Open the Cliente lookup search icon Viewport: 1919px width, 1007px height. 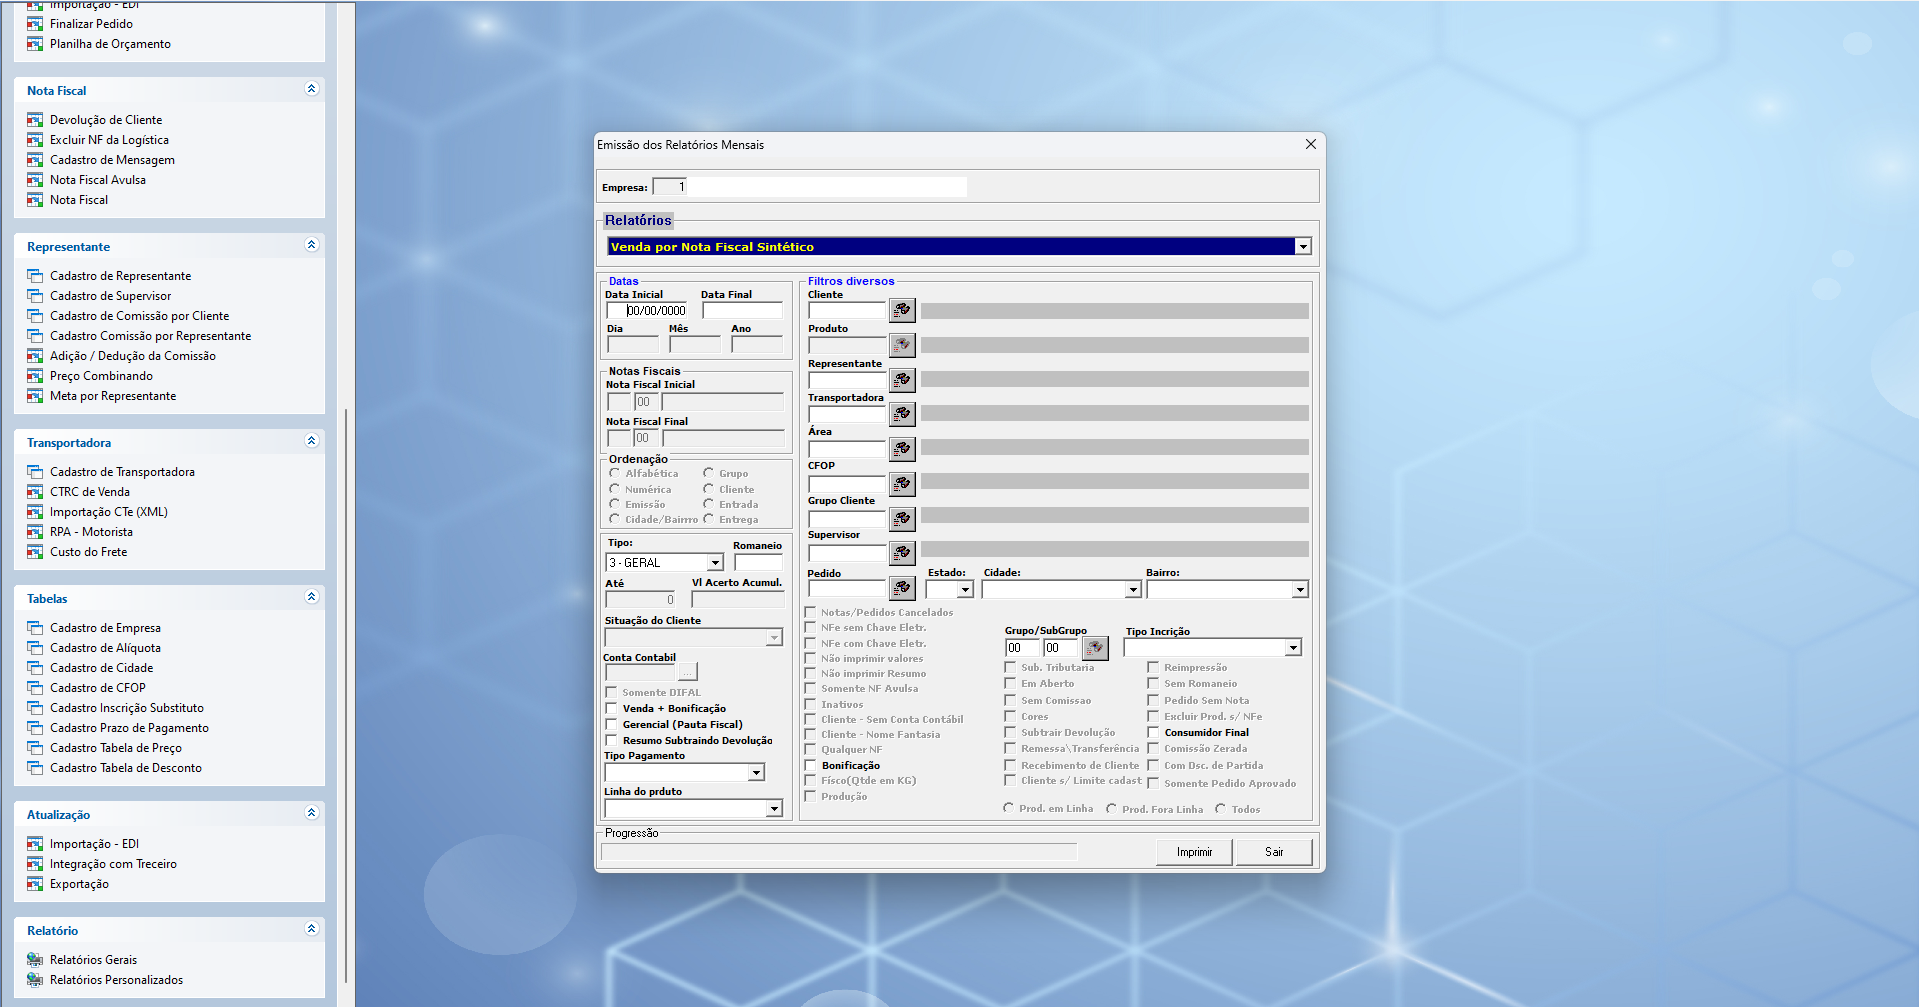pos(902,310)
